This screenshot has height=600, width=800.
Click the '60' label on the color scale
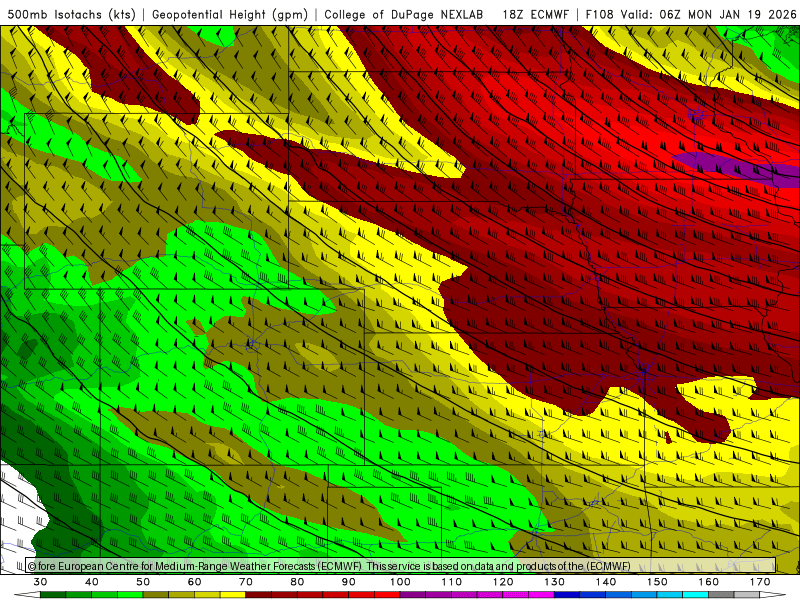tap(194, 582)
